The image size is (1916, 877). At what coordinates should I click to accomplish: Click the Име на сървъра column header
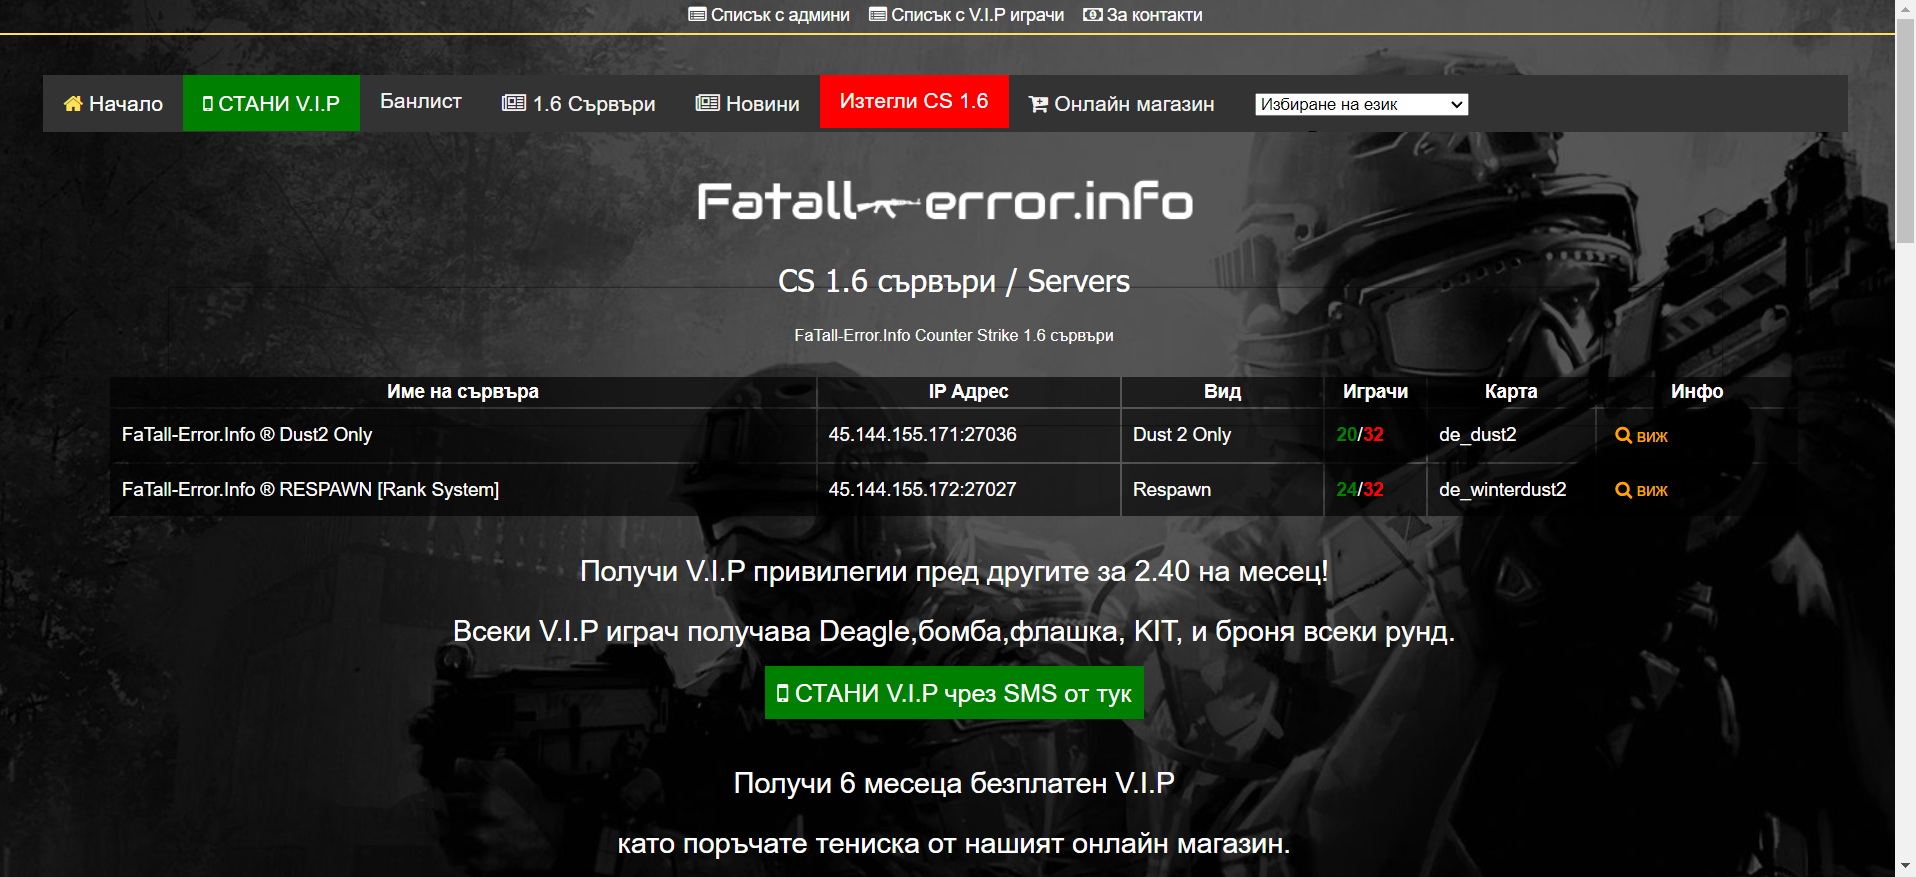(463, 392)
